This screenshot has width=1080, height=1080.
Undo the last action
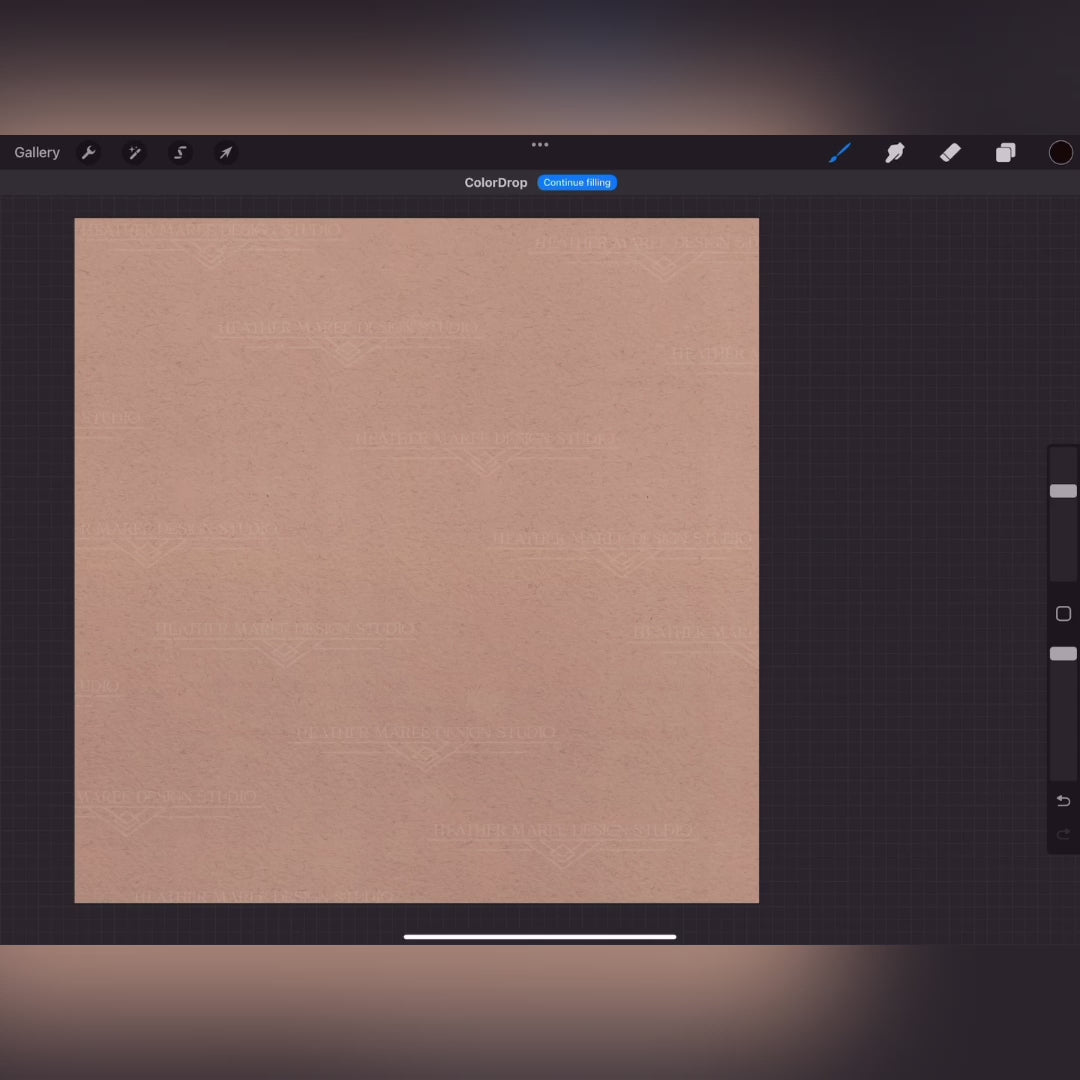1063,801
